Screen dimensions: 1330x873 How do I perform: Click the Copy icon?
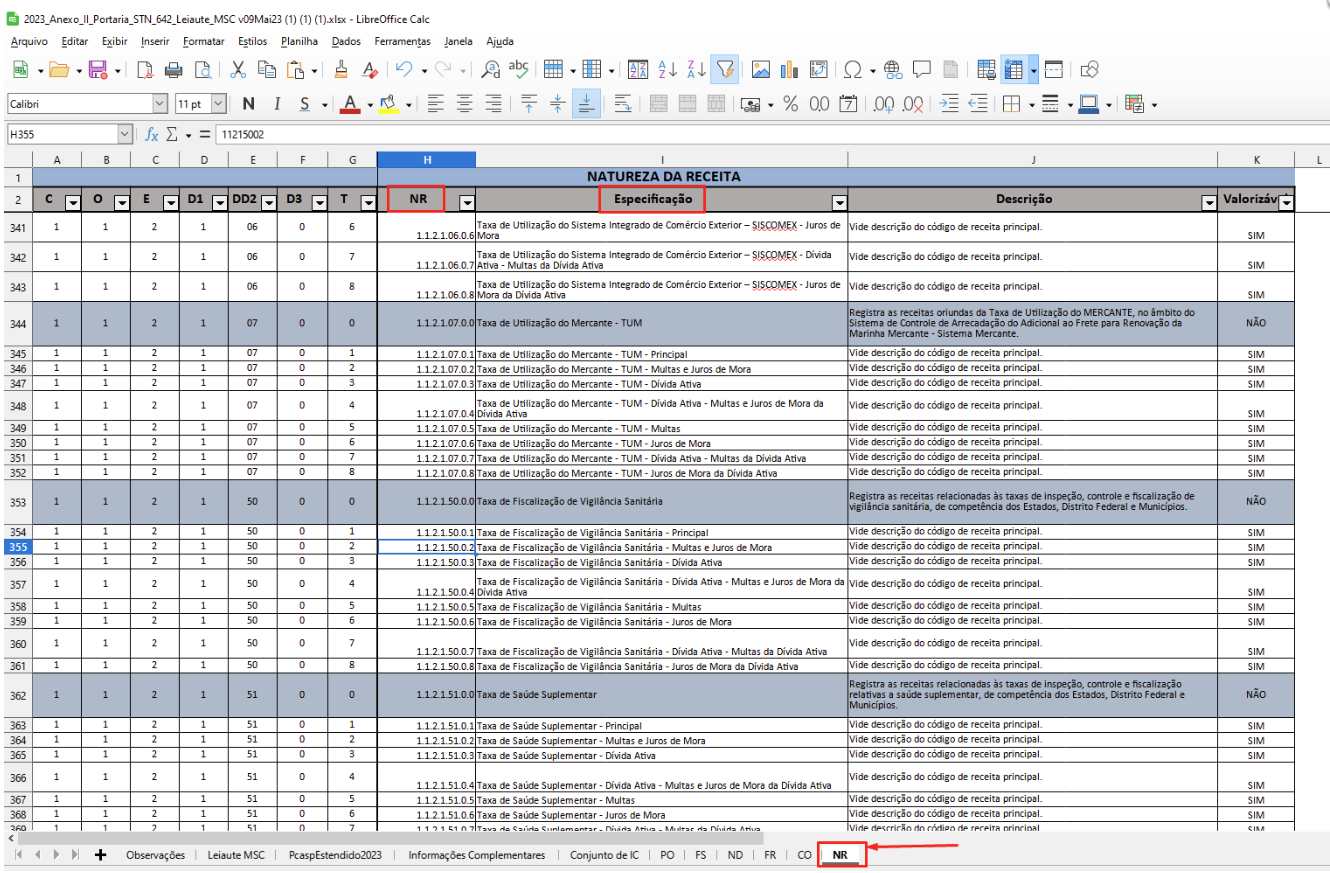click(x=266, y=69)
